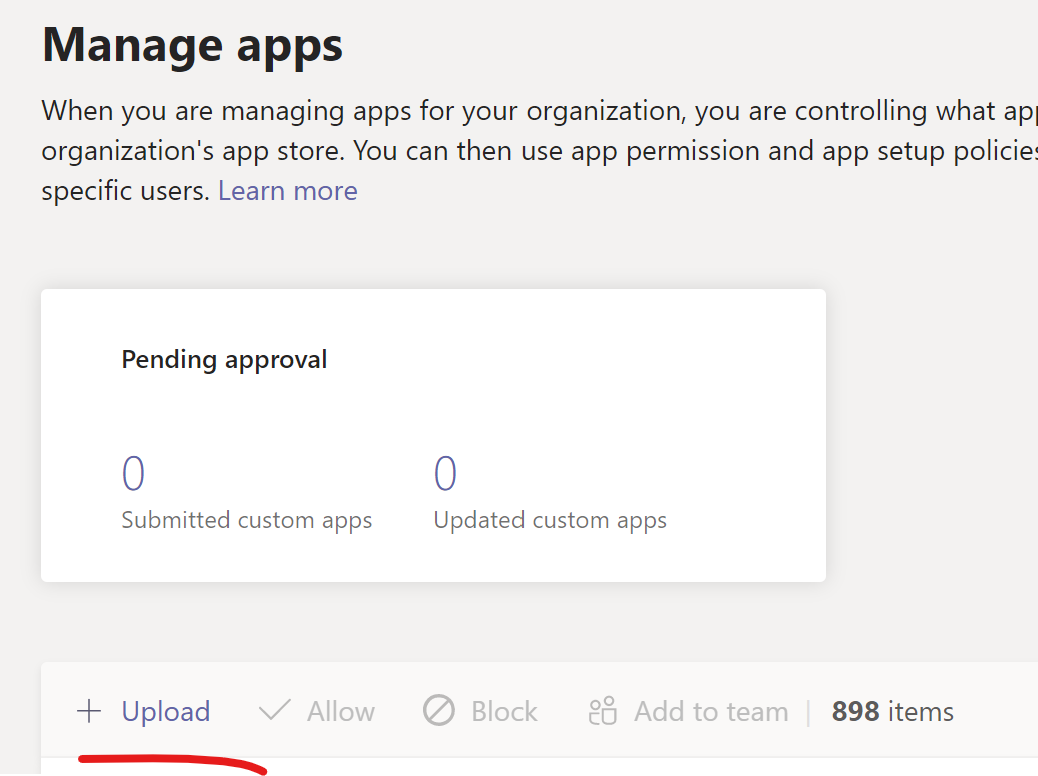Click the zero count above Submitted custom apps

click(x=133, y=474)
